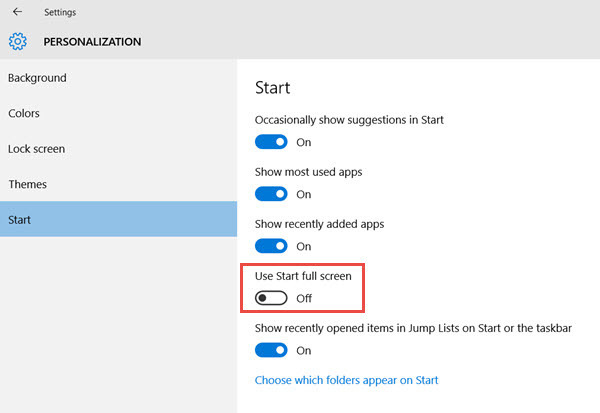Turn off recently opened Jump Lists switch
The width and height of the screenshot is (600, 413).
click(x=271, y=350)
